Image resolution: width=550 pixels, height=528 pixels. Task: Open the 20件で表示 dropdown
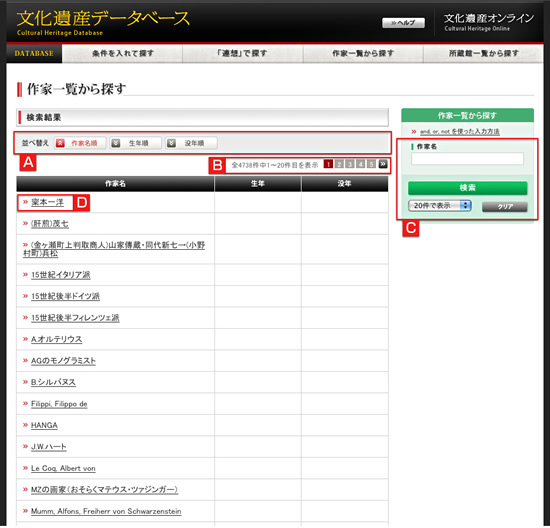[440, 206]
